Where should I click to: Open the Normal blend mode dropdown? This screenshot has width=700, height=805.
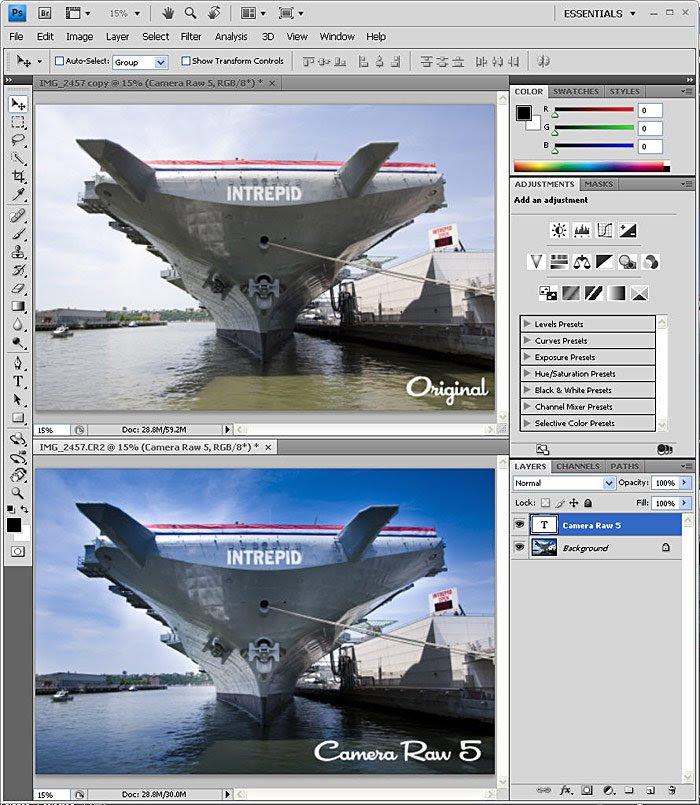564,483
